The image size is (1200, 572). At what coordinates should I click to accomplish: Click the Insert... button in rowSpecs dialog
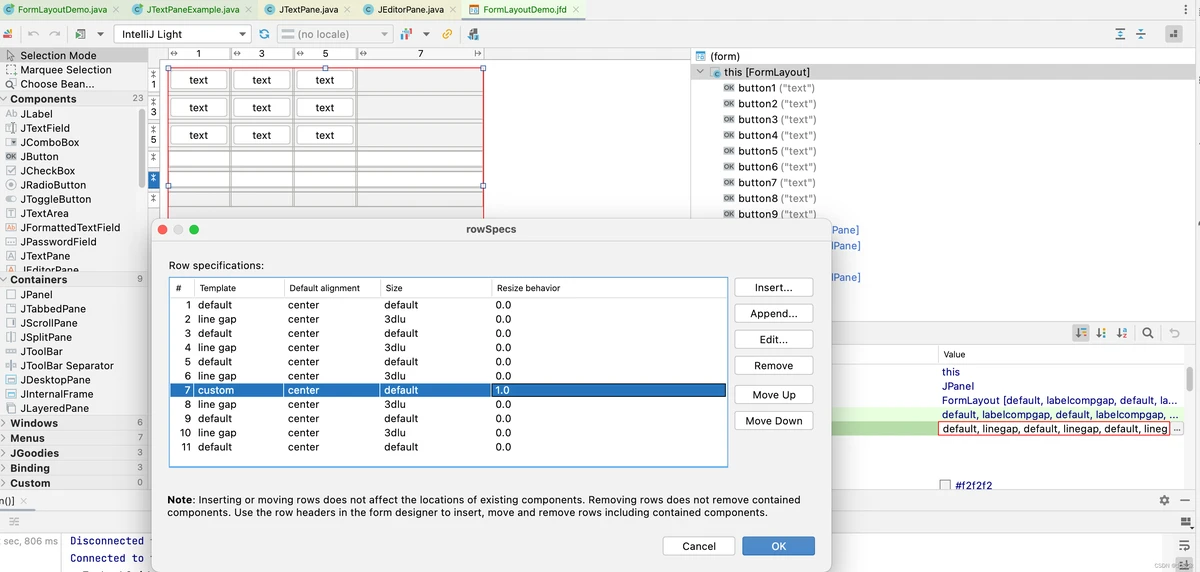773,287
